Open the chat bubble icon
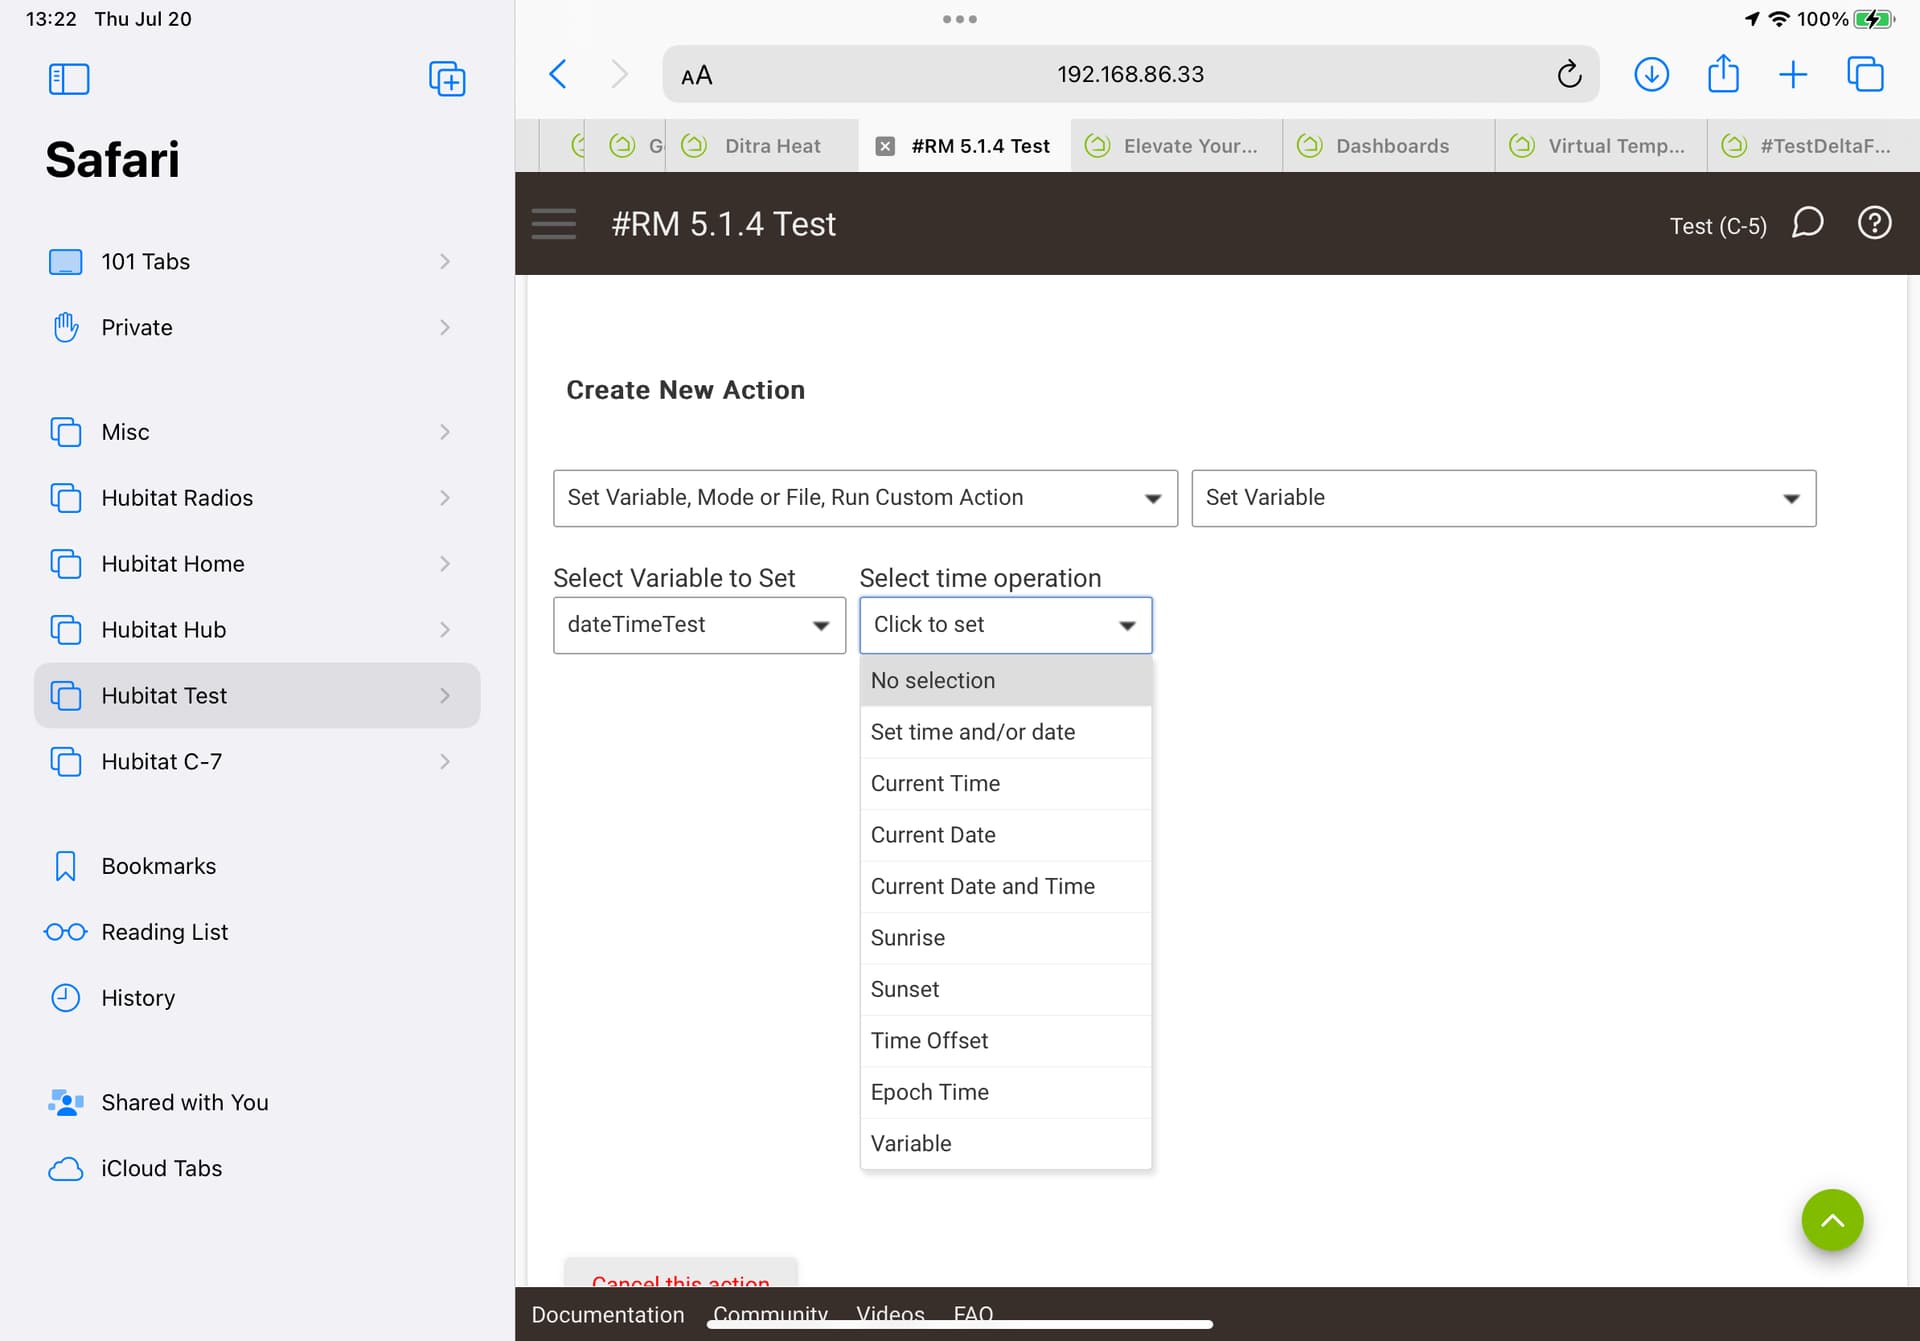Viewport: 1920px width, 1341px height. click(x=1808, y=223)
